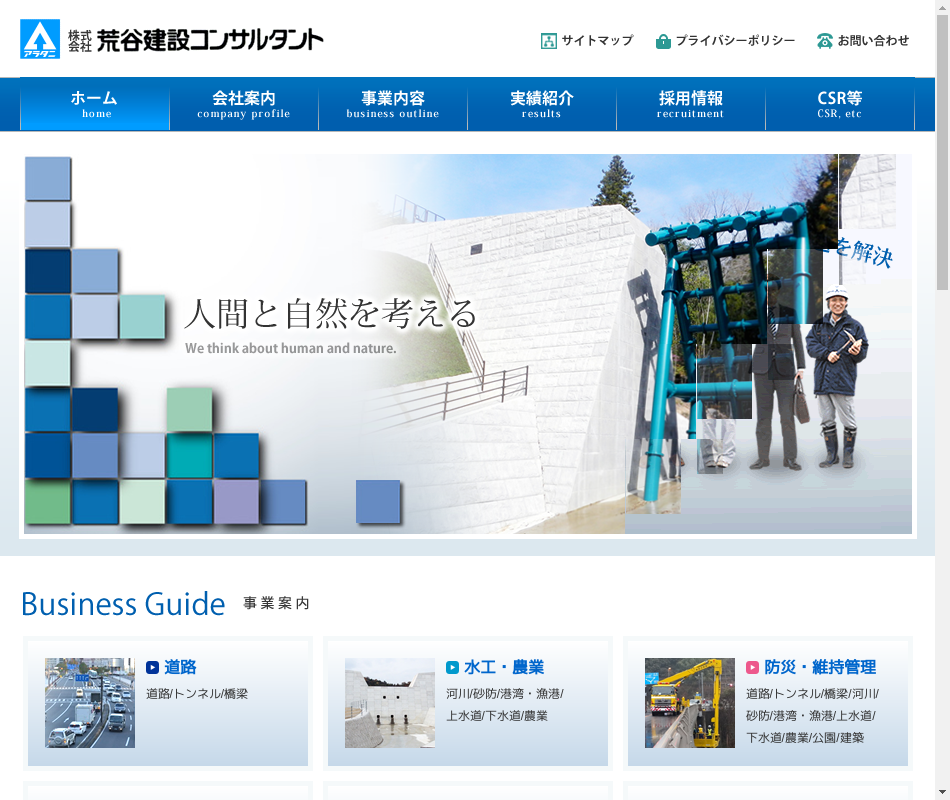Go to 事業内容 business outline
Viewport: 950px width, 800px height.
(393, 104)
